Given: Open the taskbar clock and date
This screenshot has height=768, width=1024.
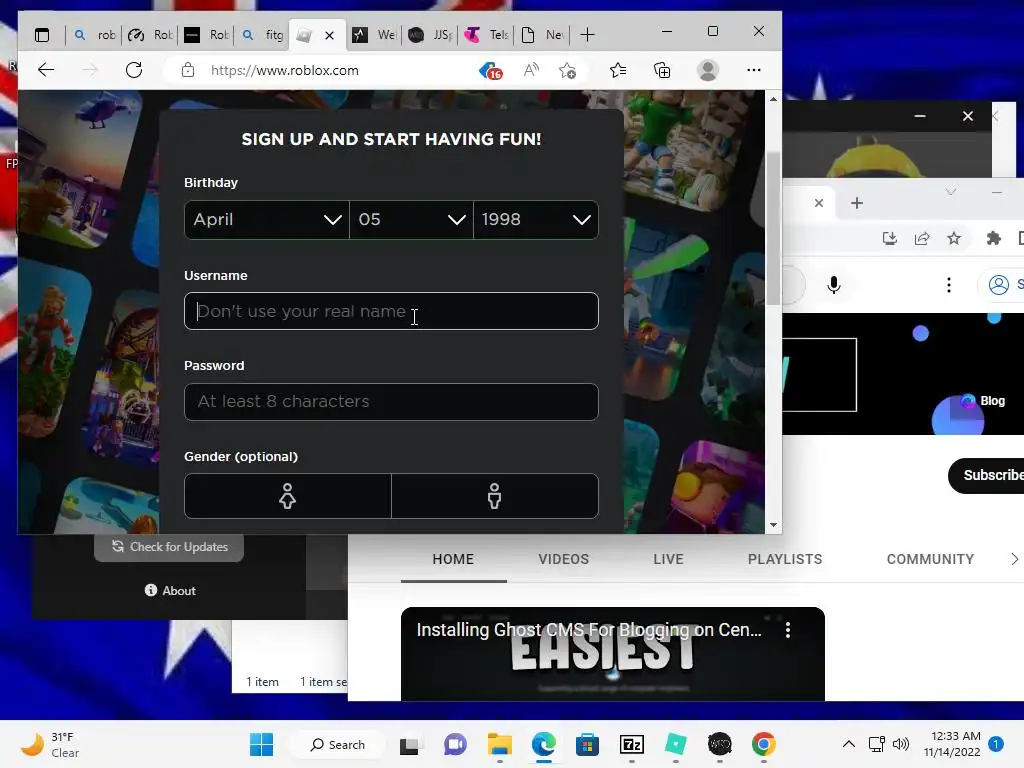Looking at the screenshot, I should pyautogui.click(x=952, y=744).
